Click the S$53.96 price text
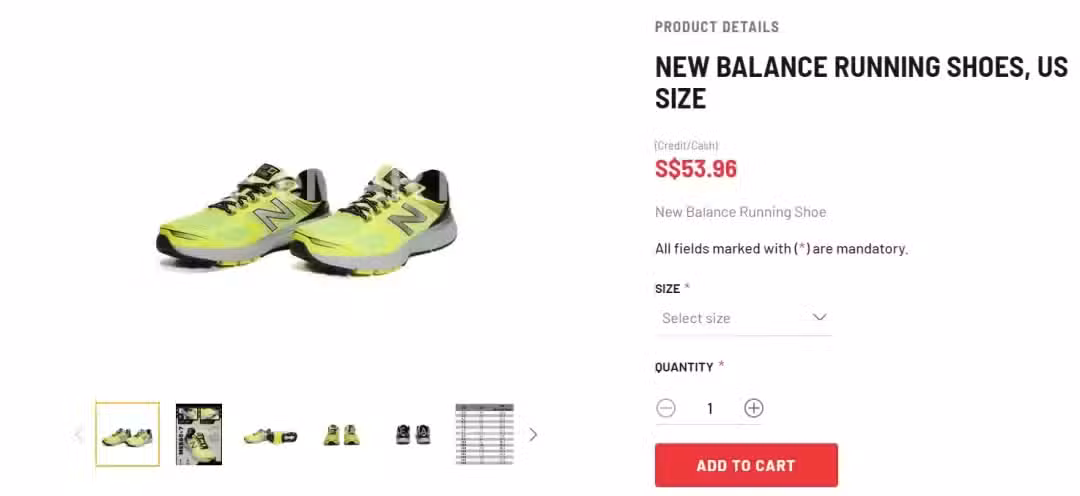The width and height of the screenshot is (1080, 496). point(696,169)
